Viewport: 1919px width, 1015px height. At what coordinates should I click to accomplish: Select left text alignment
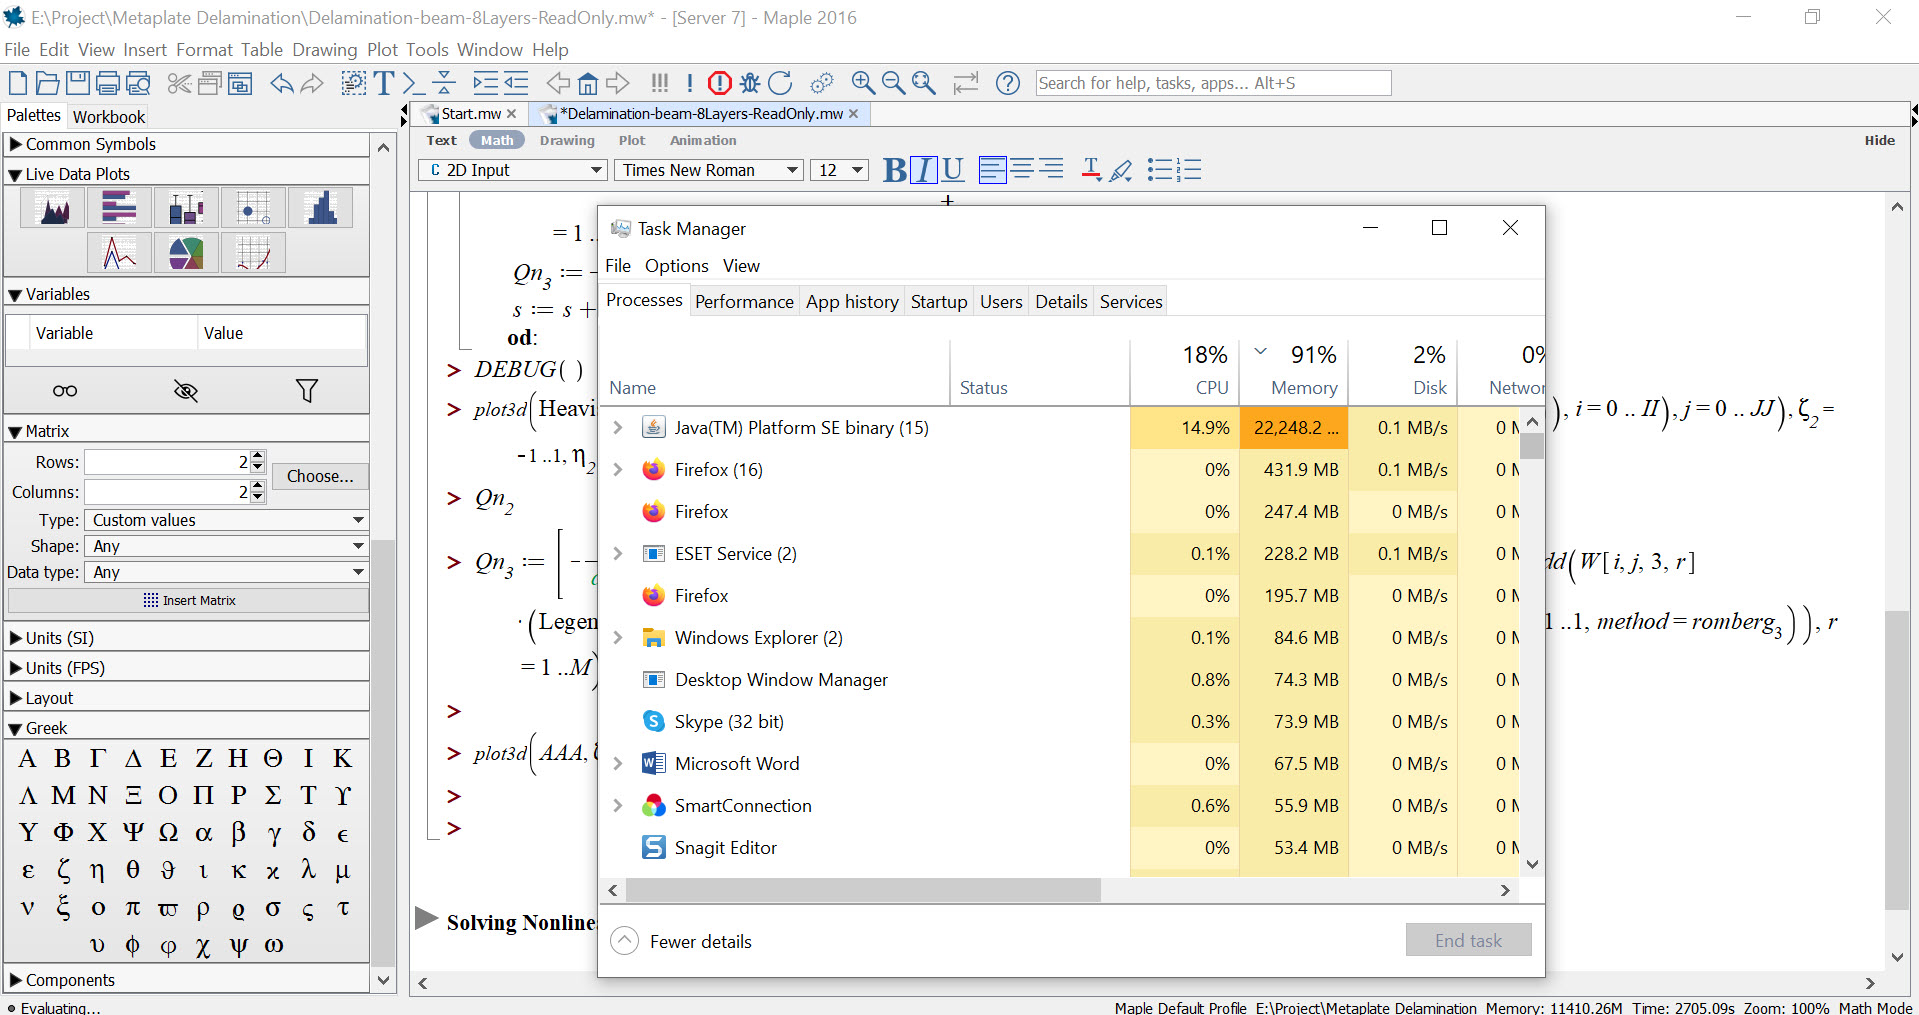pyautogui.click(x=992, y=170)
